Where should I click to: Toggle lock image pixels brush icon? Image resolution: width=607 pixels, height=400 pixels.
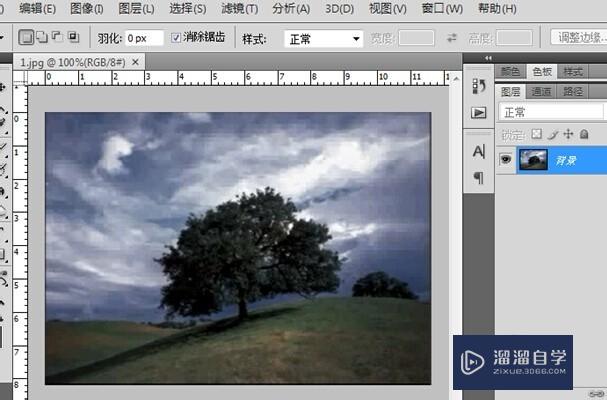553,134
